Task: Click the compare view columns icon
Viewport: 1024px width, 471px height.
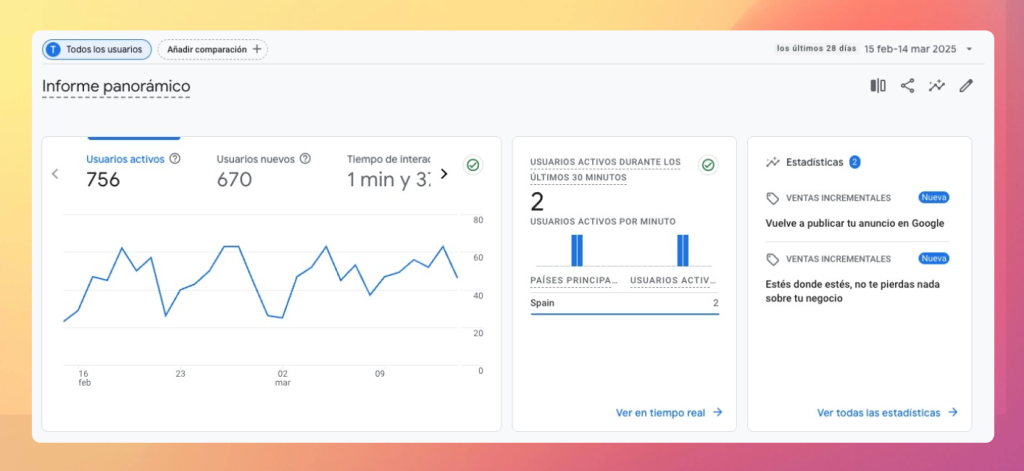Action: click(x=878, y=86)
